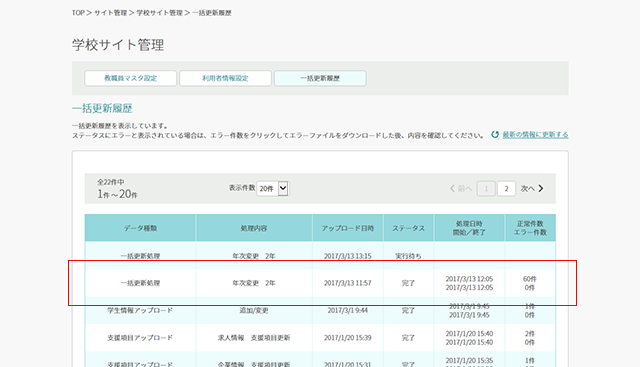
Task: Click the アップロード日時 column header
Action: coord(348,228)
